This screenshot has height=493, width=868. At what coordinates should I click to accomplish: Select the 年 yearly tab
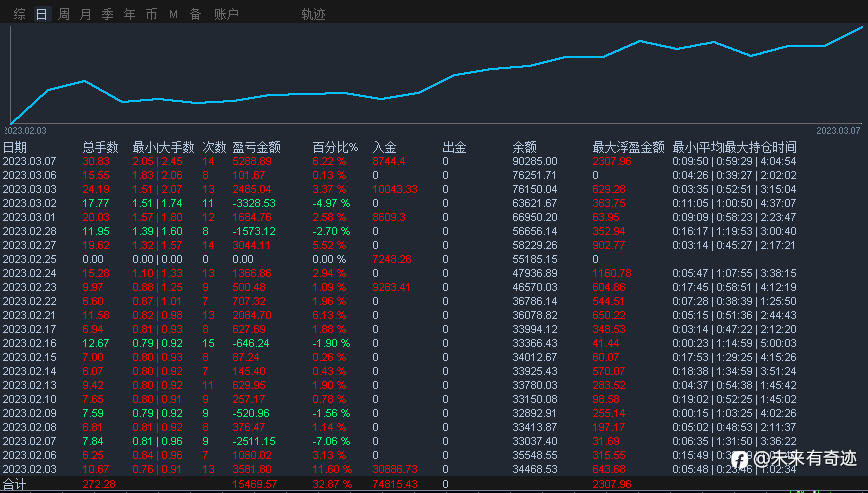click(129, 14)
